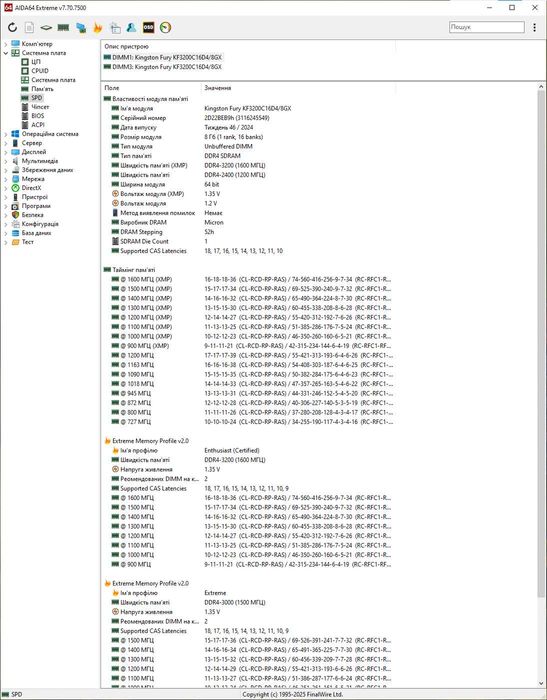The height and width of the screenshot is (700, 547).
Task: Select Безпека in the tree
Action: click(33, 215)
